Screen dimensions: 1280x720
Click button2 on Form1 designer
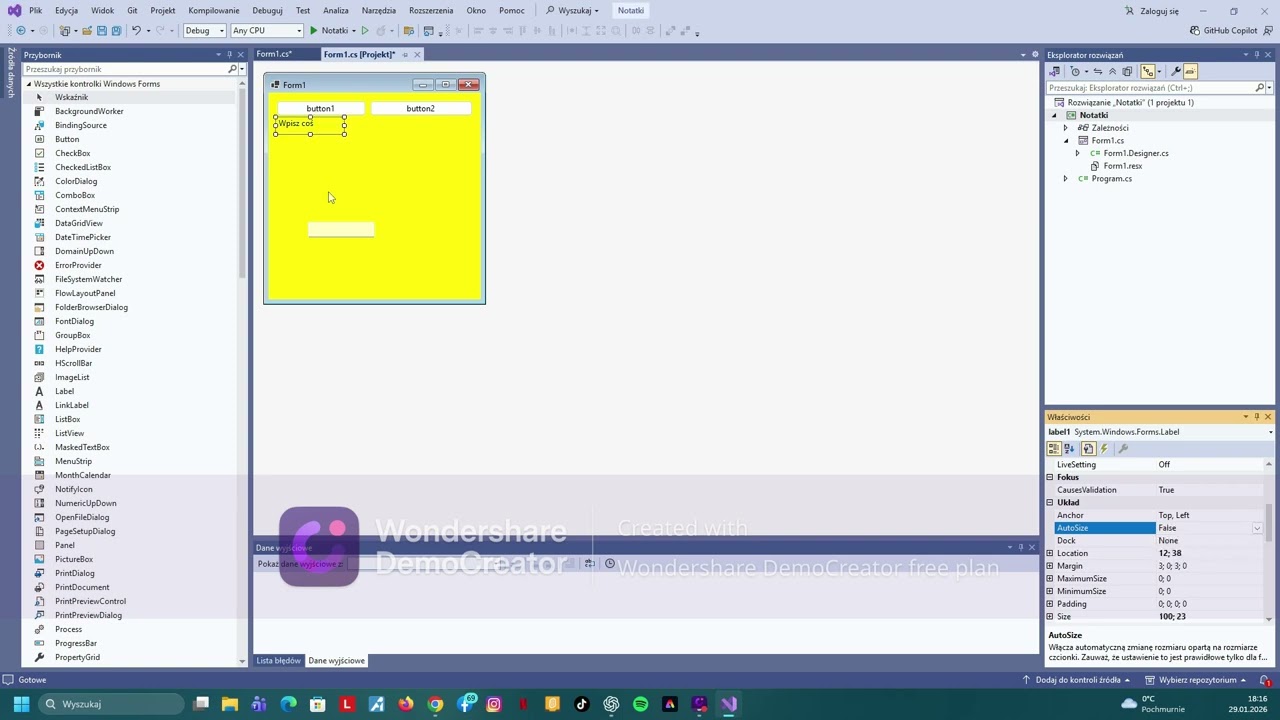tap(420, 108)
